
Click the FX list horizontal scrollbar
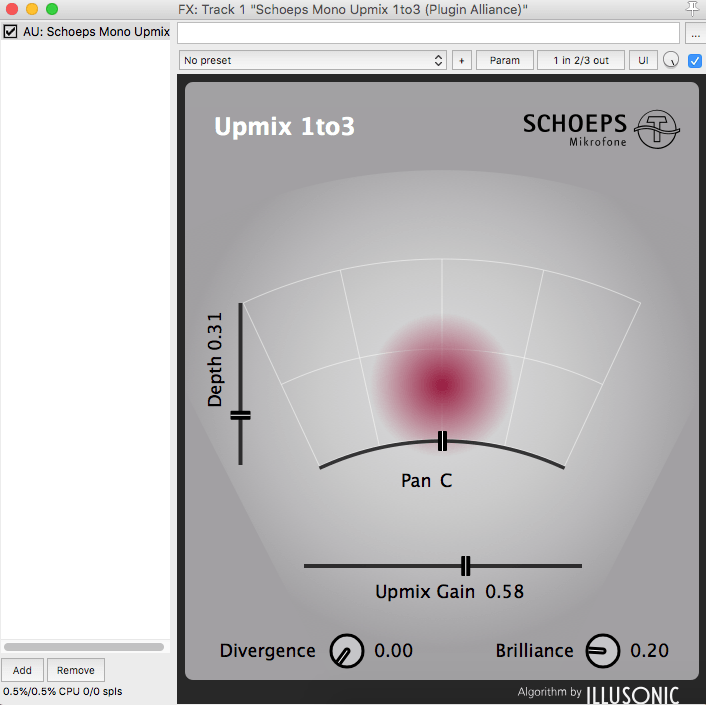(x=84, y=647)
